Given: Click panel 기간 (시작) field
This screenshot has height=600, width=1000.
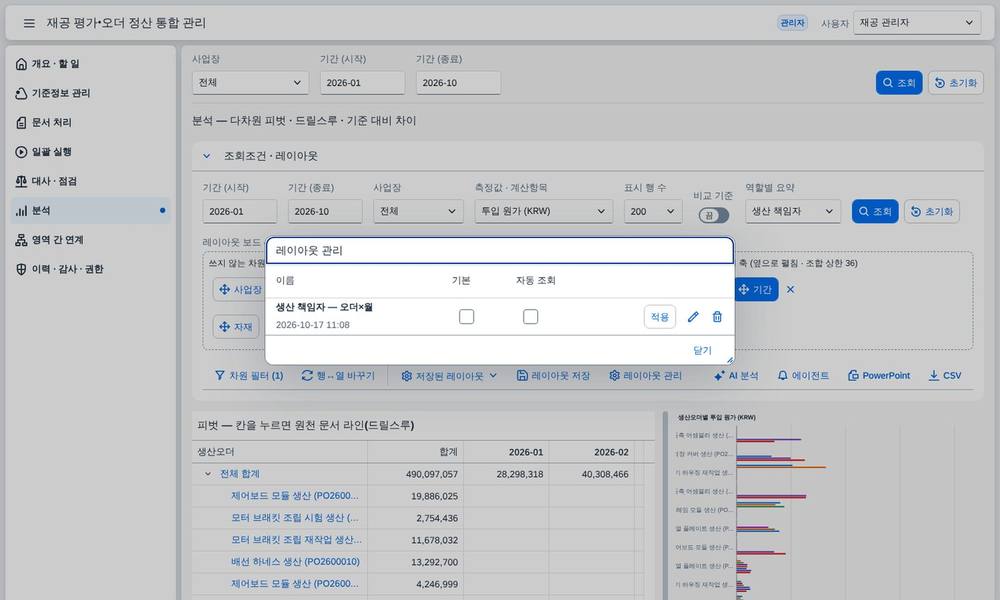Looking at the screenshot, I should (240, 211).
